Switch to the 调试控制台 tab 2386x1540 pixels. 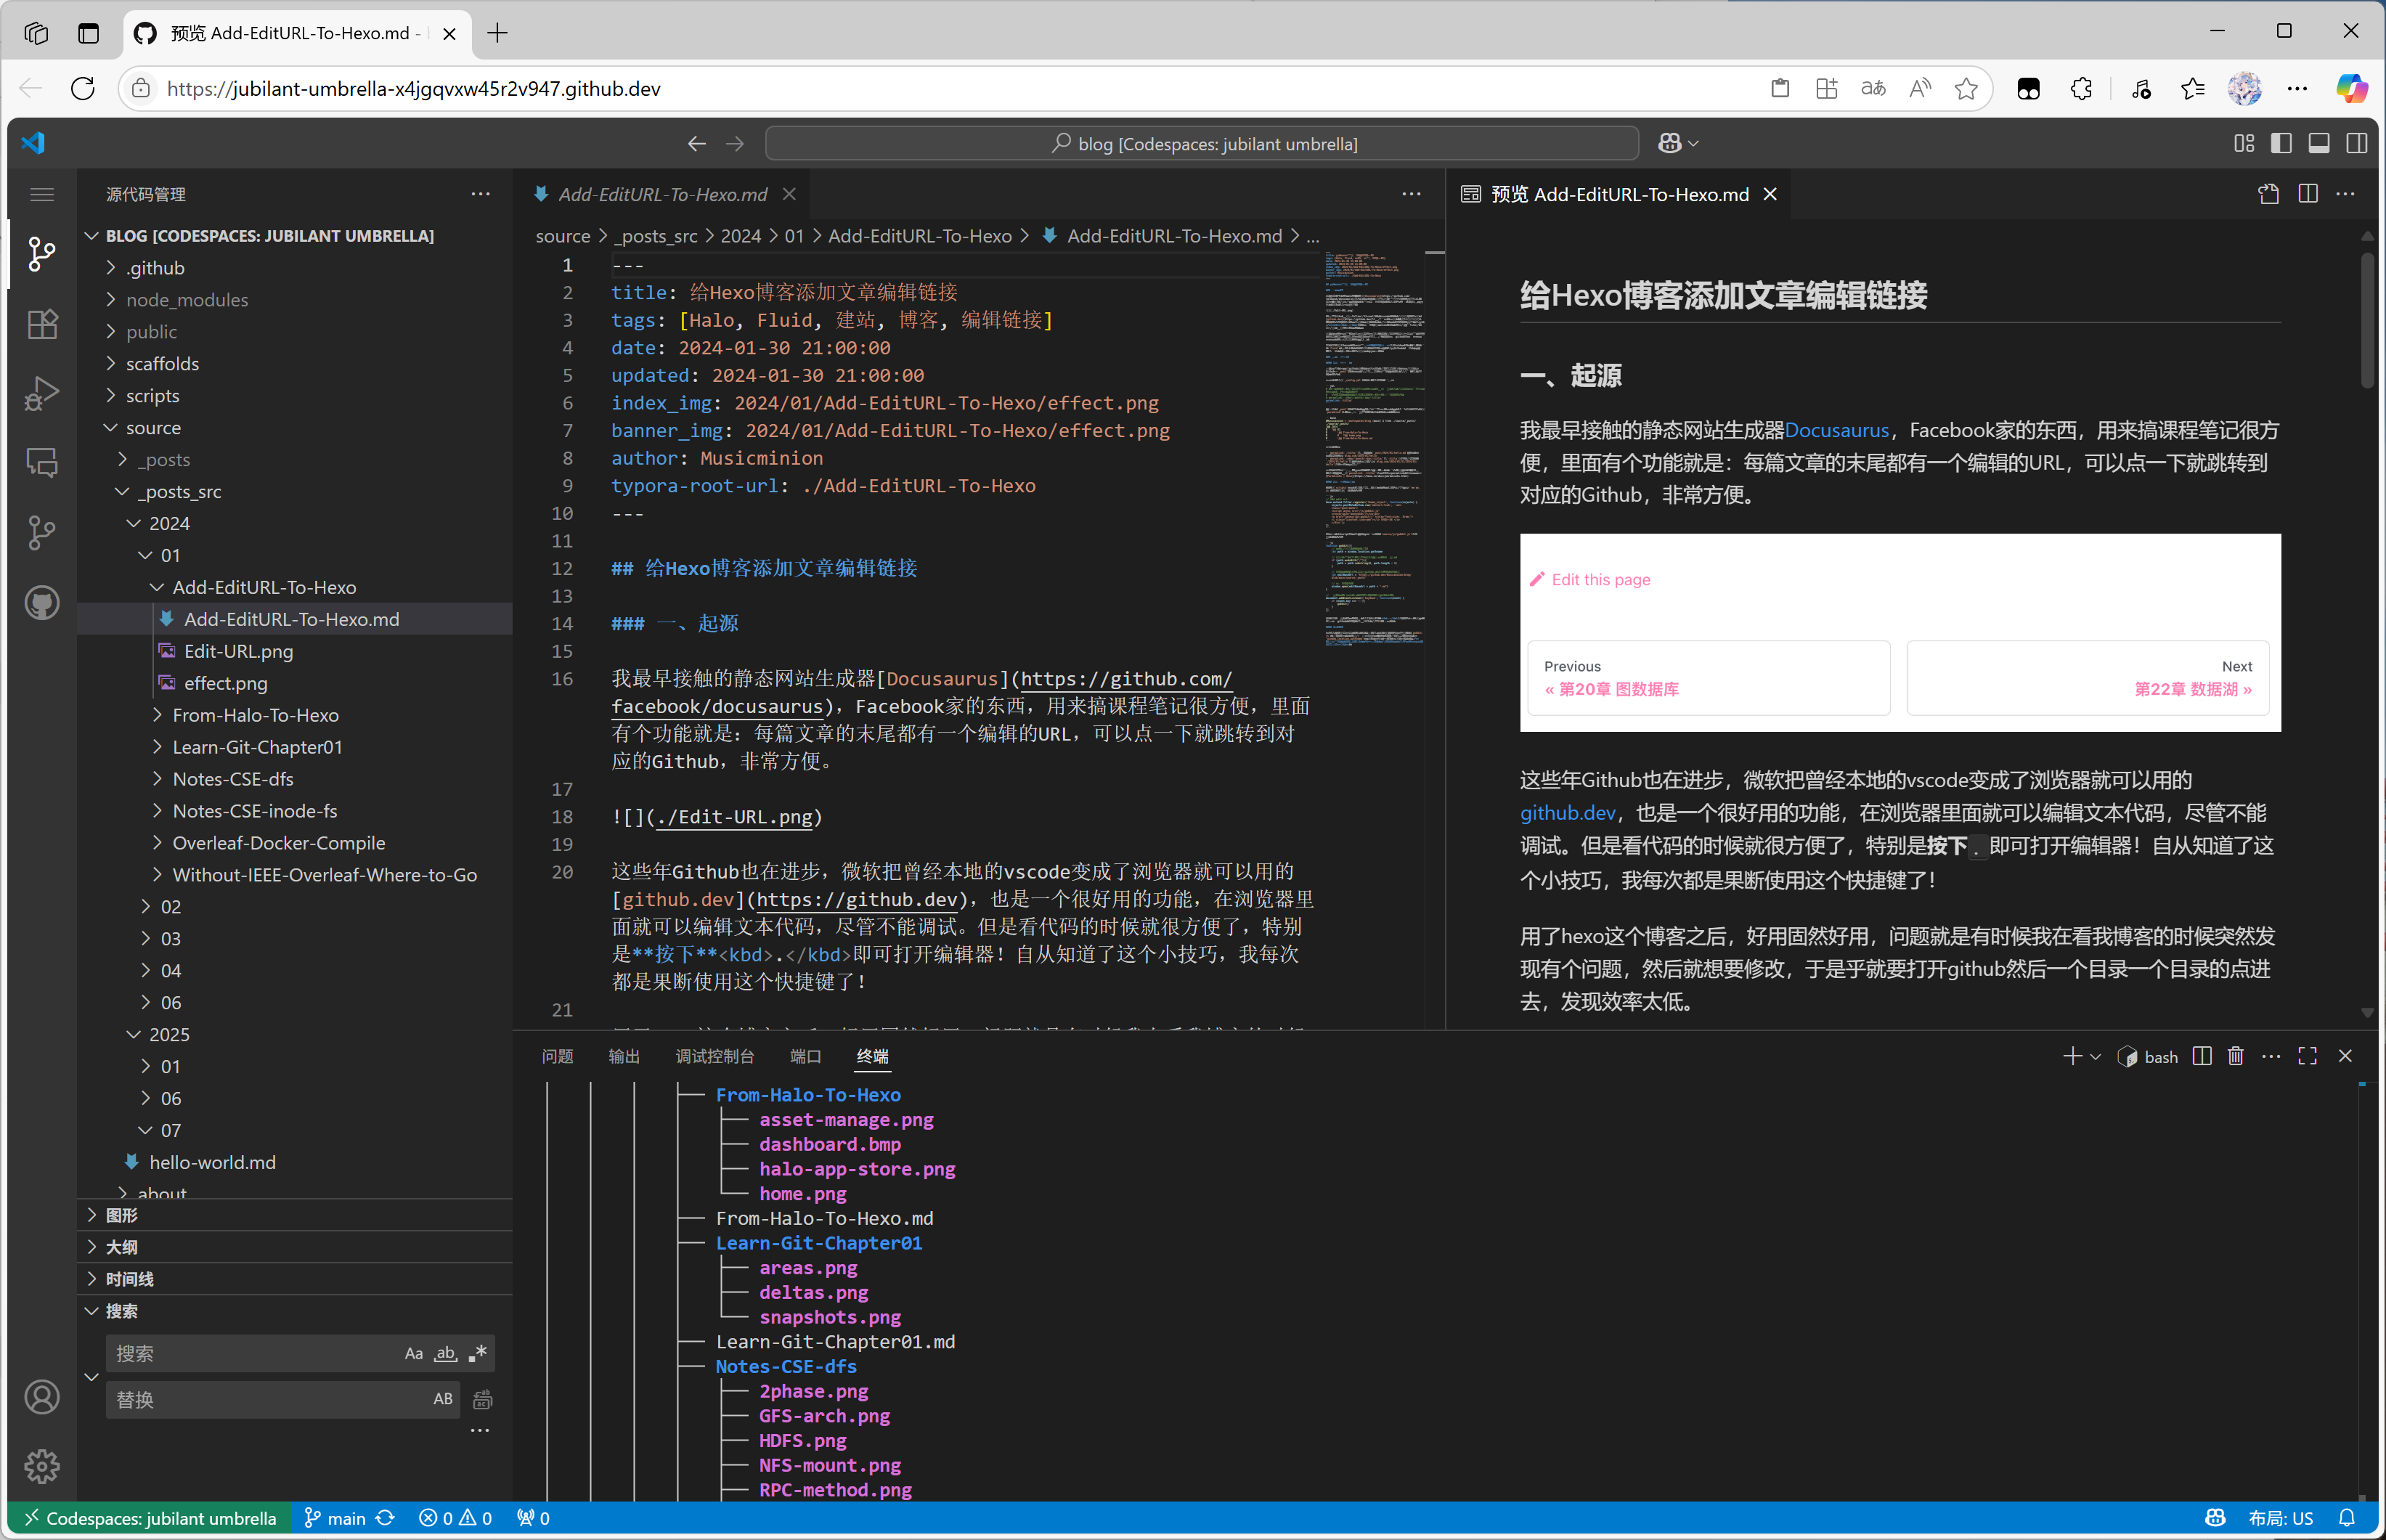click(x=715, y=1056)
